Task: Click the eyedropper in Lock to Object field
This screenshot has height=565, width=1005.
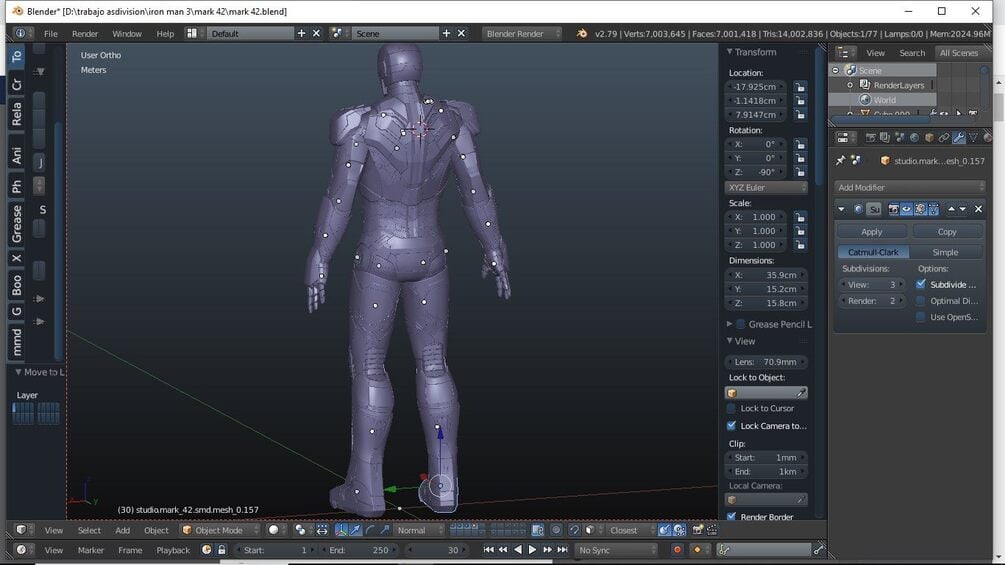Action: [x=801, y=393]
